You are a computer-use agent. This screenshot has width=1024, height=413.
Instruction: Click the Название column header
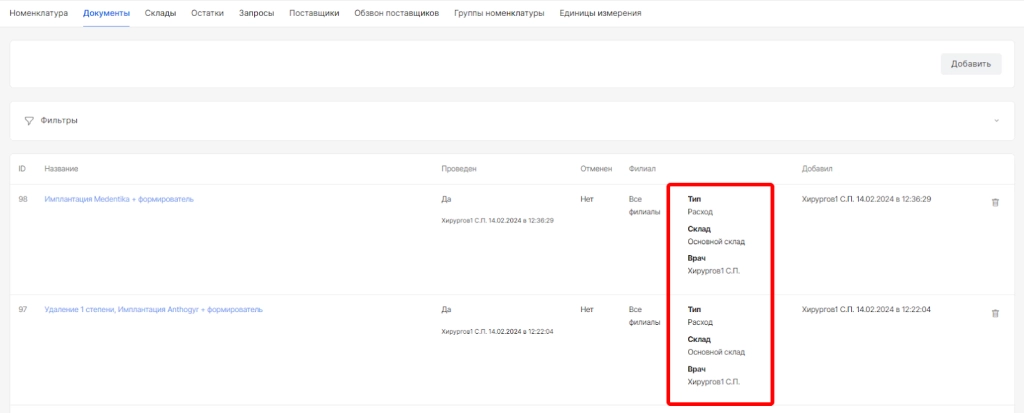(62, 169)
